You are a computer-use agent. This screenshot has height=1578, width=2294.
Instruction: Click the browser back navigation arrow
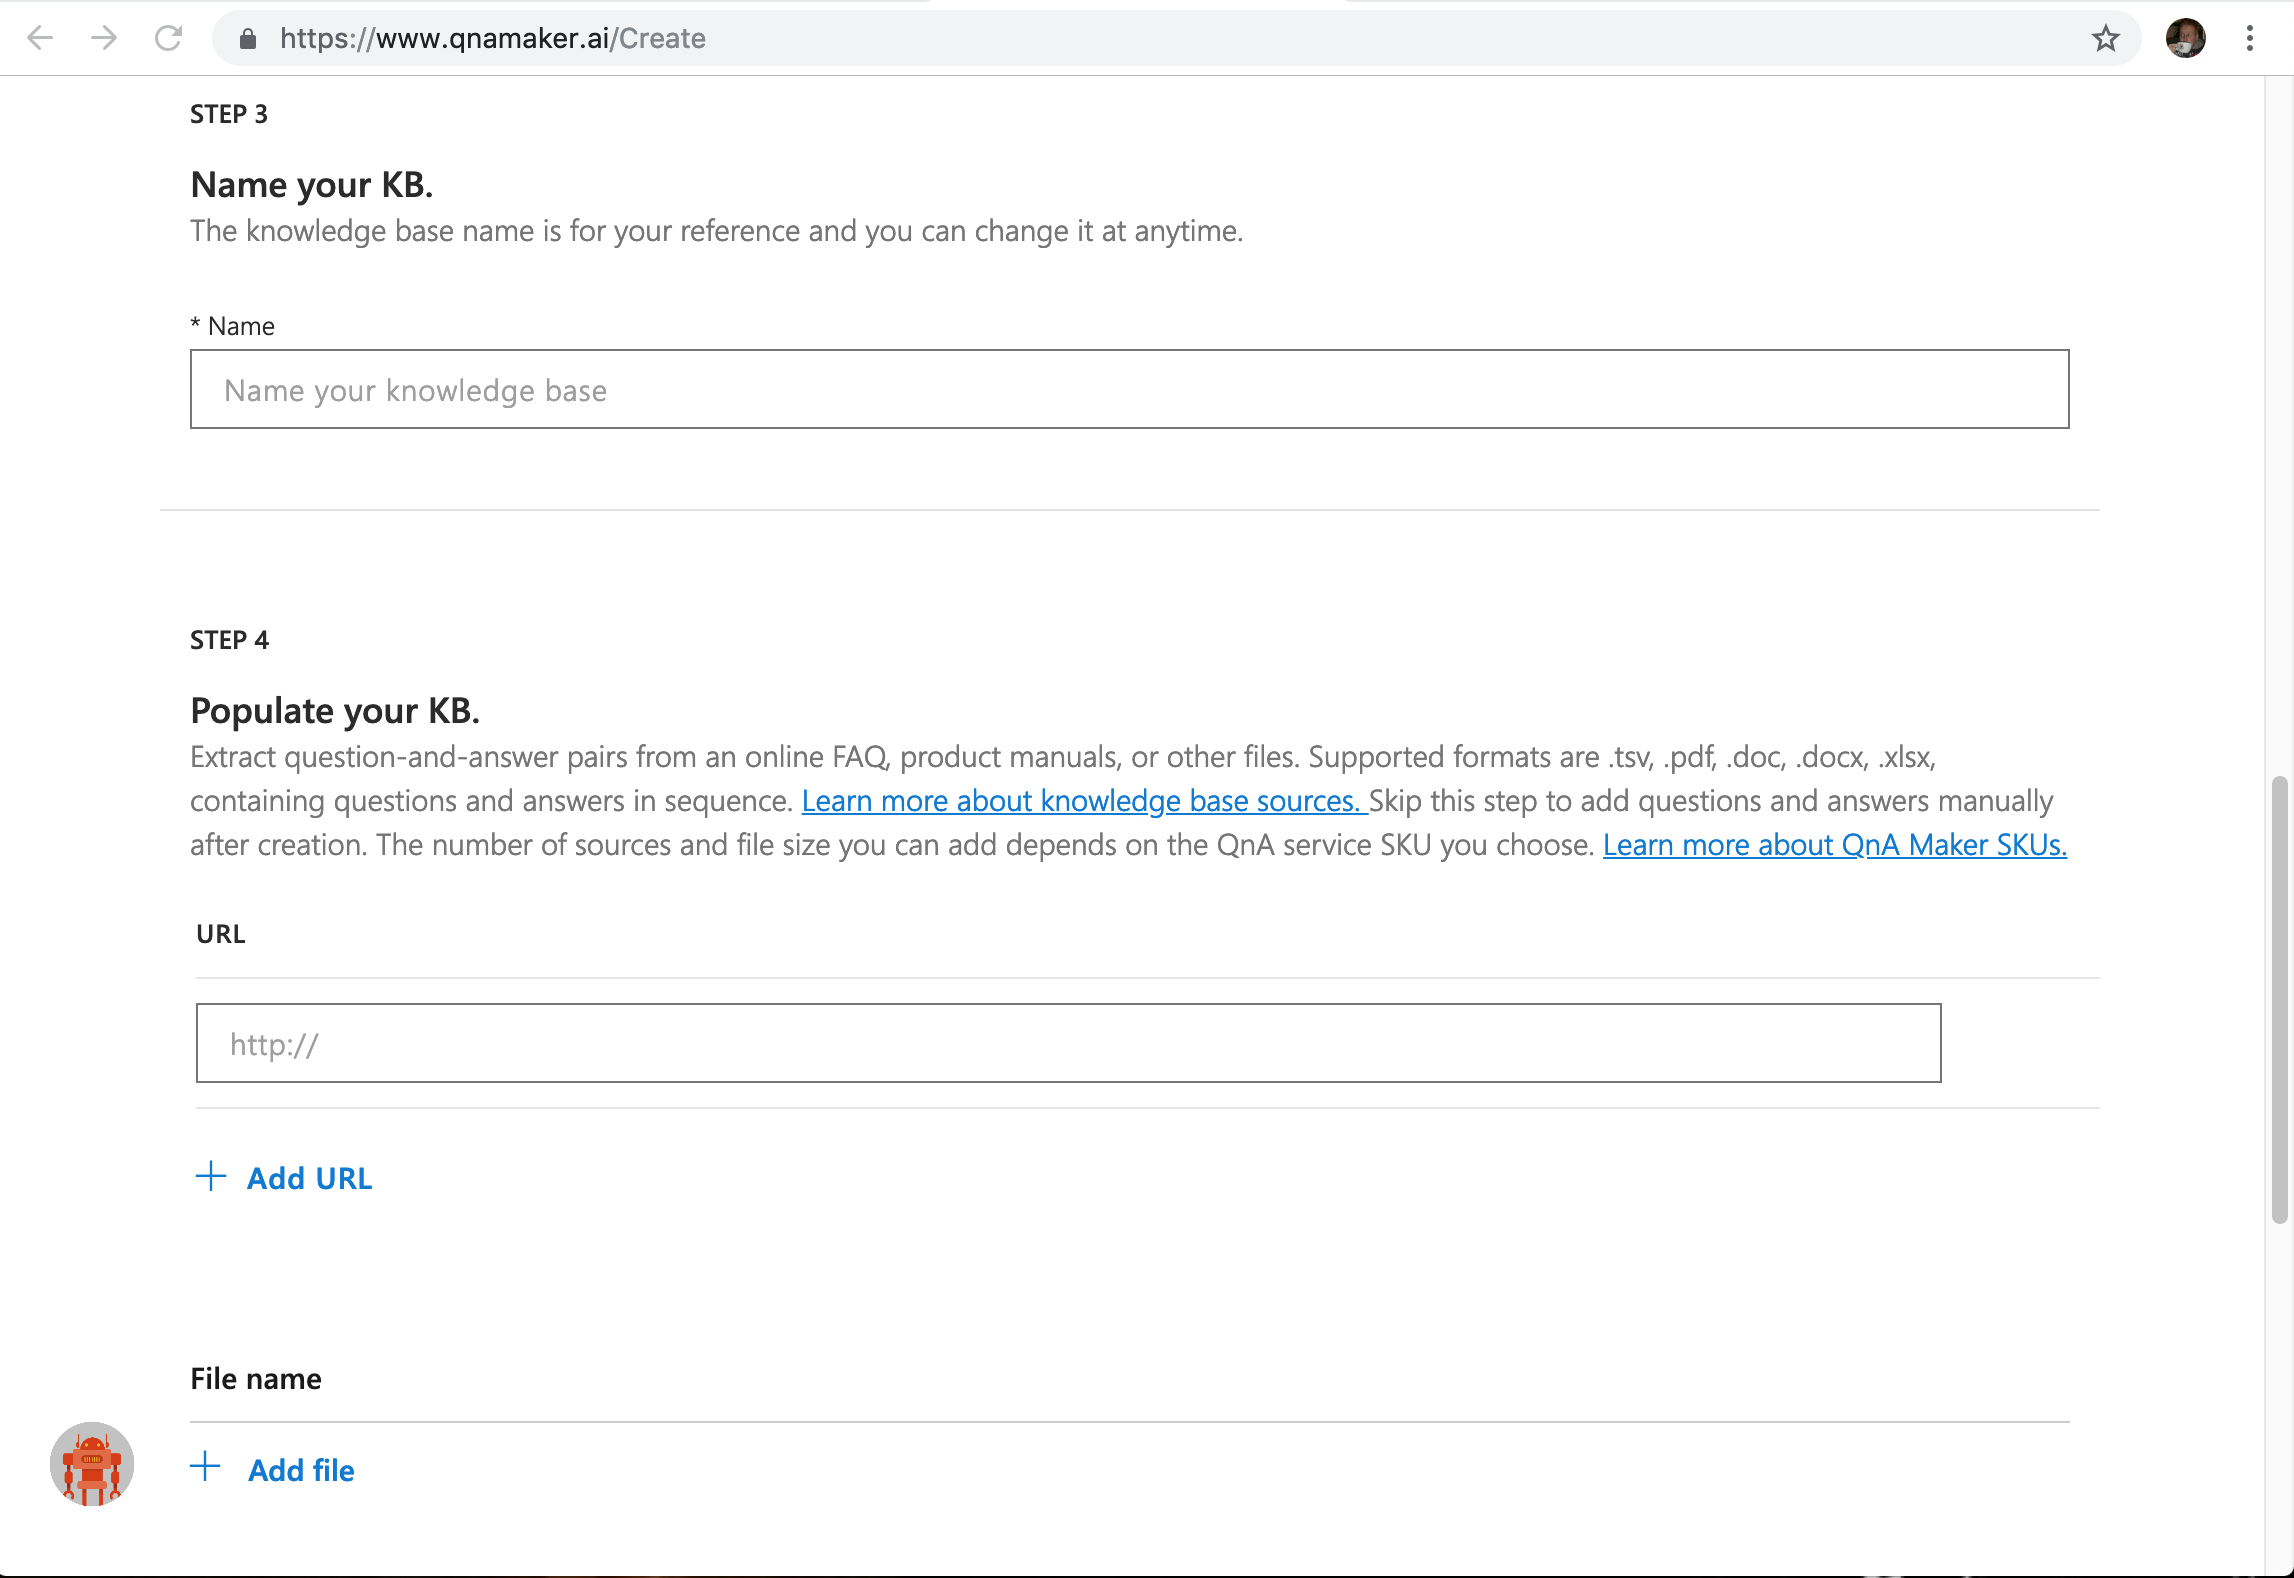[39, 38]
